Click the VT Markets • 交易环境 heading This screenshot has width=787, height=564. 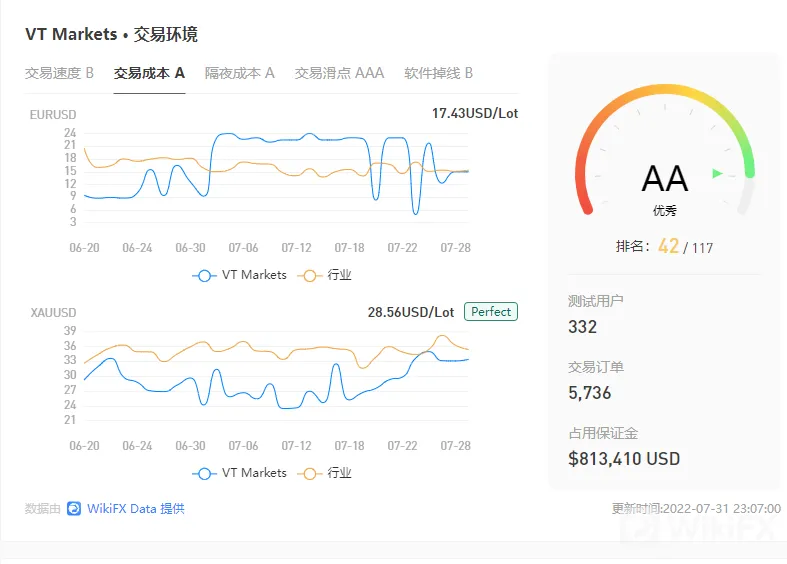[111, 34]
